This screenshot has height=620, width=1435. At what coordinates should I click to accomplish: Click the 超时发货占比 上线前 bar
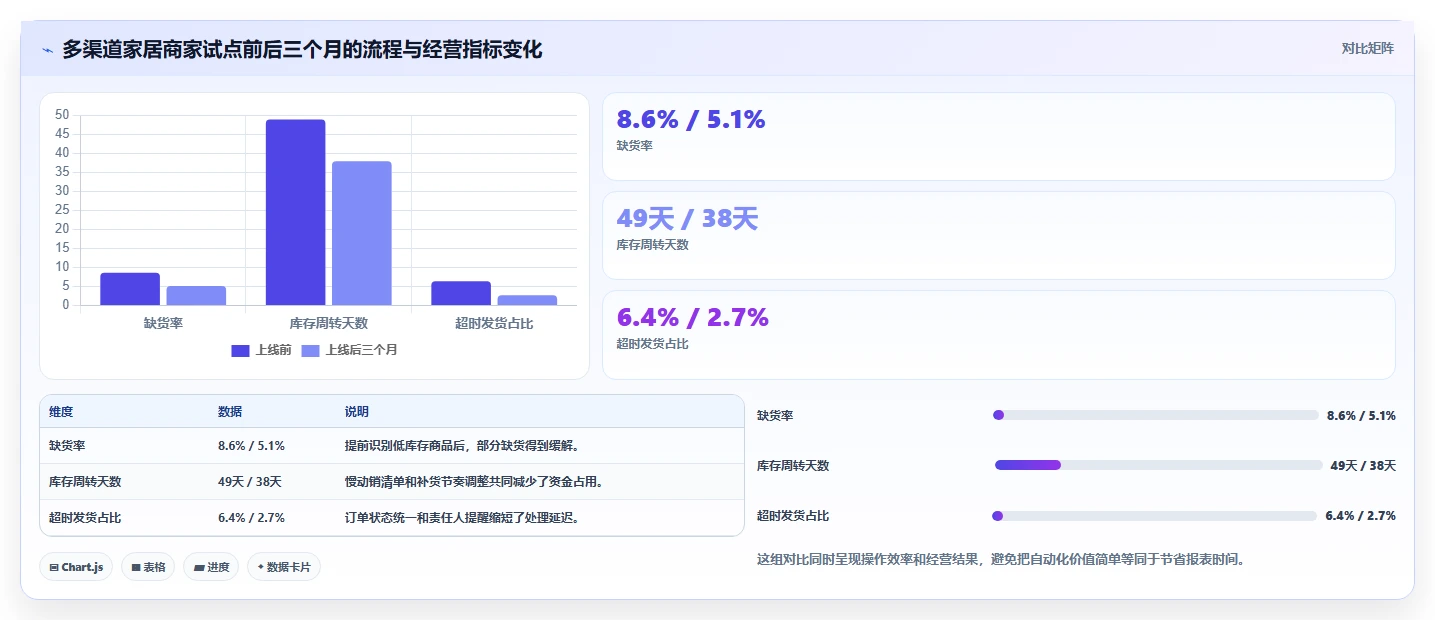tap(461, 293)
